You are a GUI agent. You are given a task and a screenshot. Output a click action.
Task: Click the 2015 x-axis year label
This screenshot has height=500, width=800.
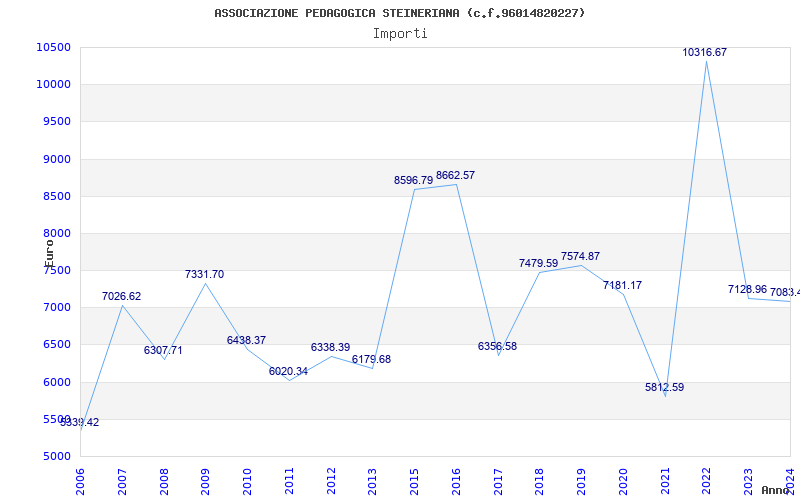point(415,482)
